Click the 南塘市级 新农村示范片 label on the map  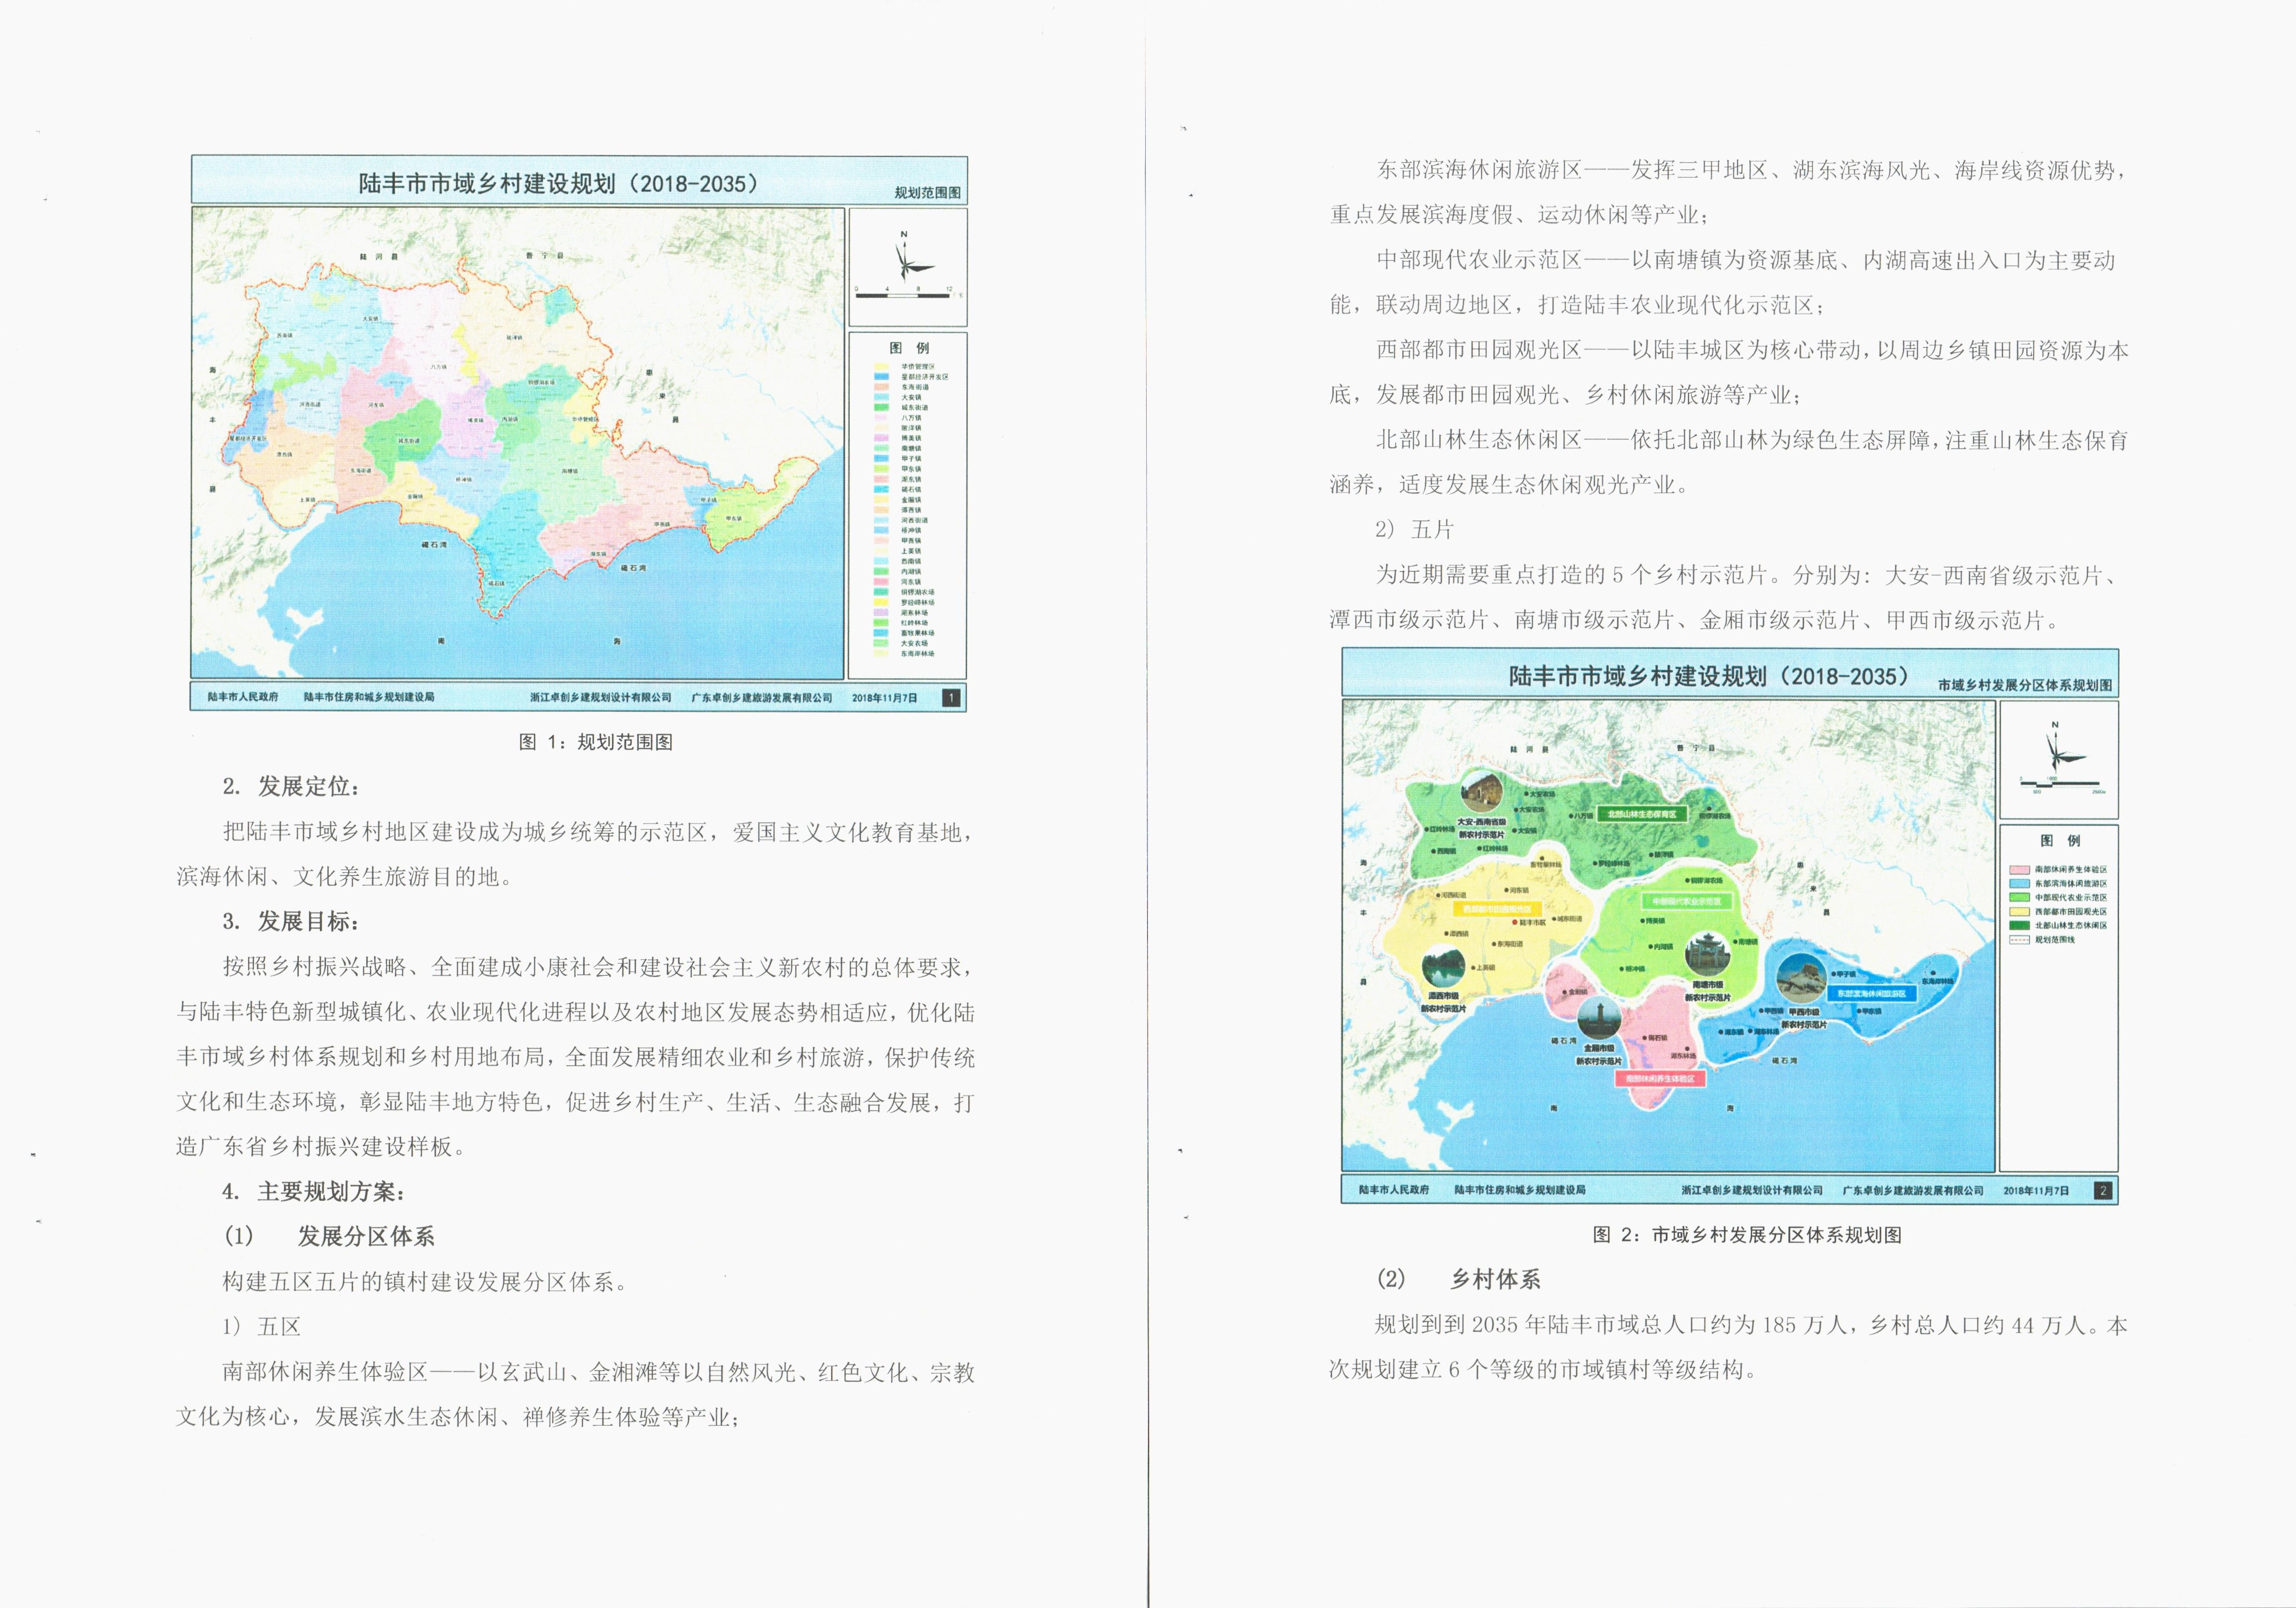(1708, 992)
